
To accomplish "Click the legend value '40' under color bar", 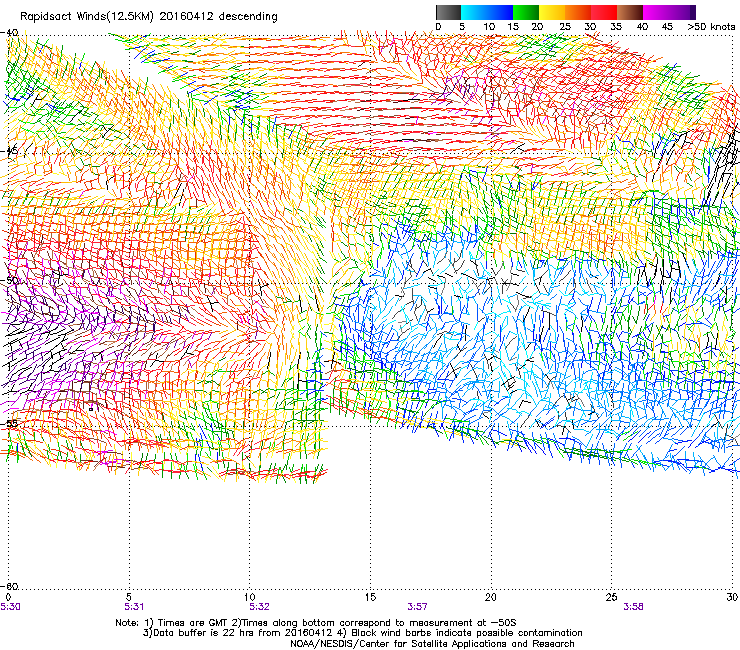I will 642,27.
